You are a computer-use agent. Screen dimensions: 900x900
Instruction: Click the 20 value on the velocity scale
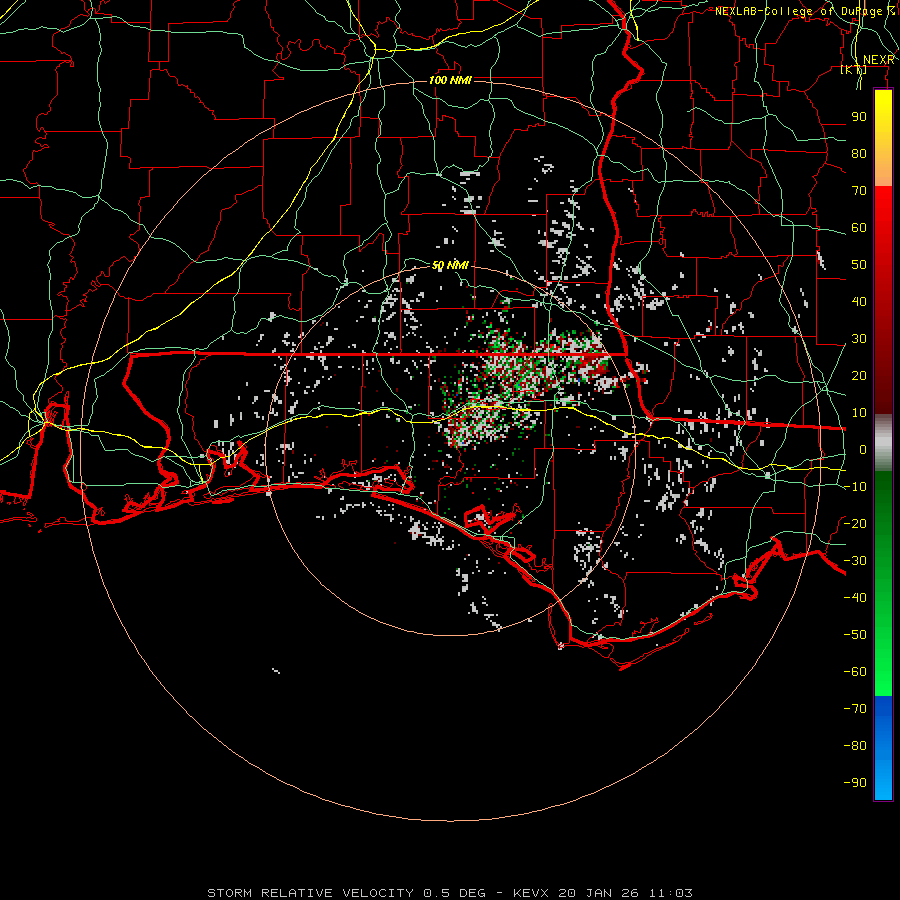point(859,375)
